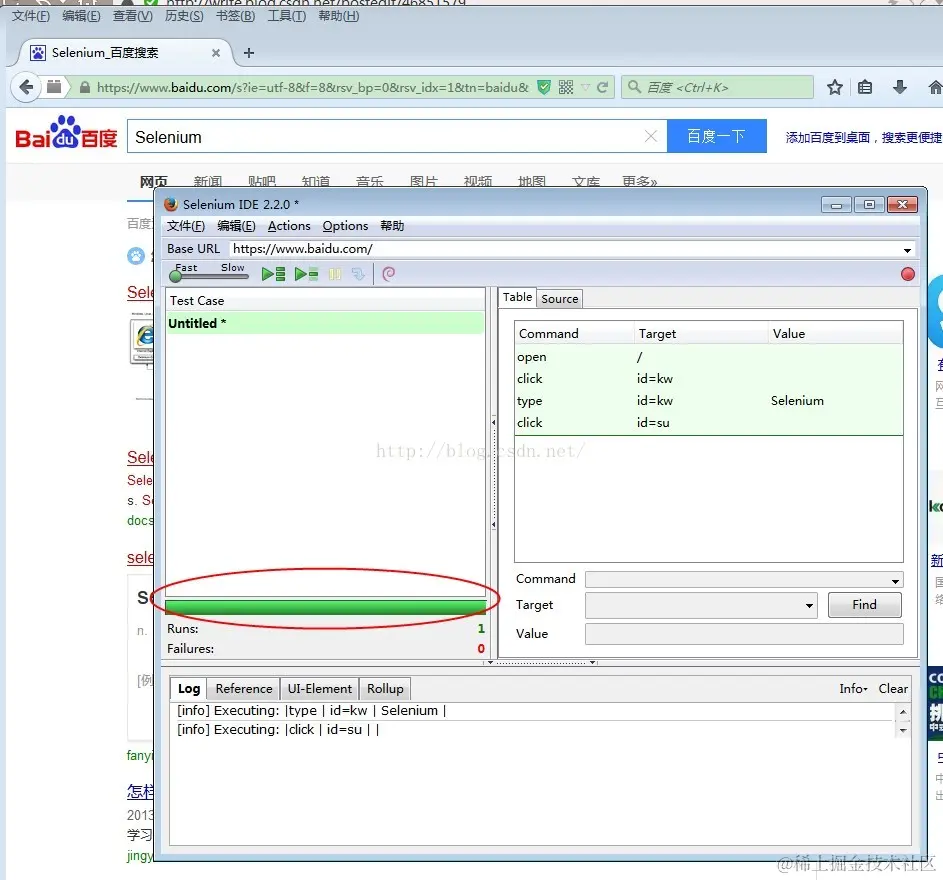Click the Selenium IDE title bar Firefox icon
Viewport: 943px width, 880px height.
pyautogui.click(x=171, y=205)
